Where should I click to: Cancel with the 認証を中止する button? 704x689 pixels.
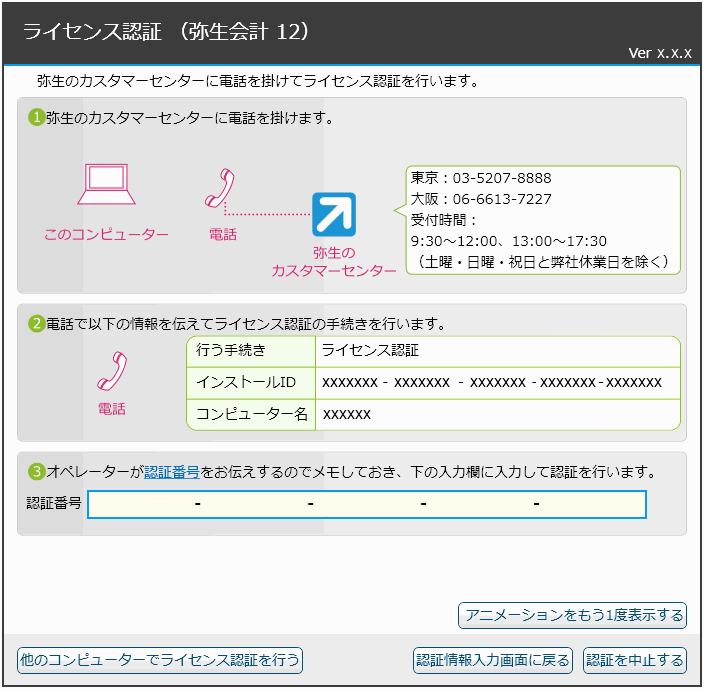(x=634, y=660)
